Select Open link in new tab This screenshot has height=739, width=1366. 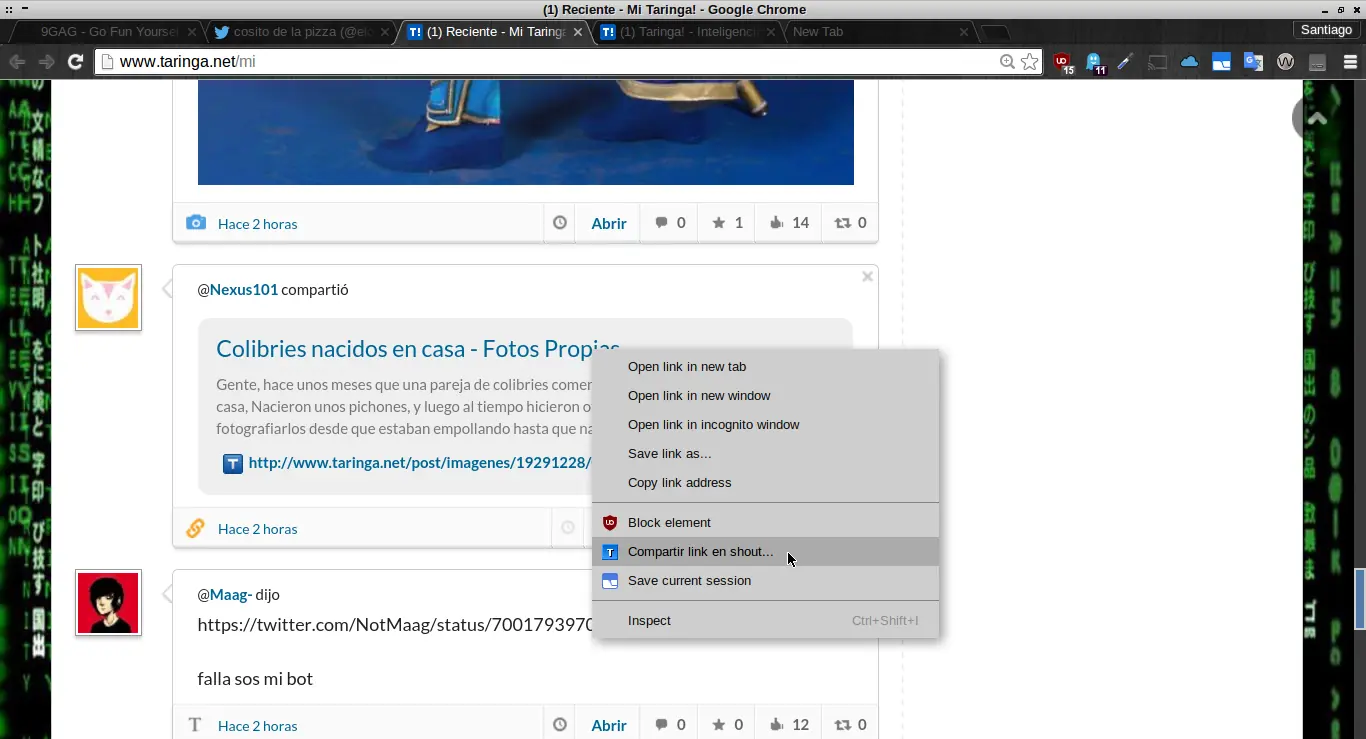pos(765,367)
